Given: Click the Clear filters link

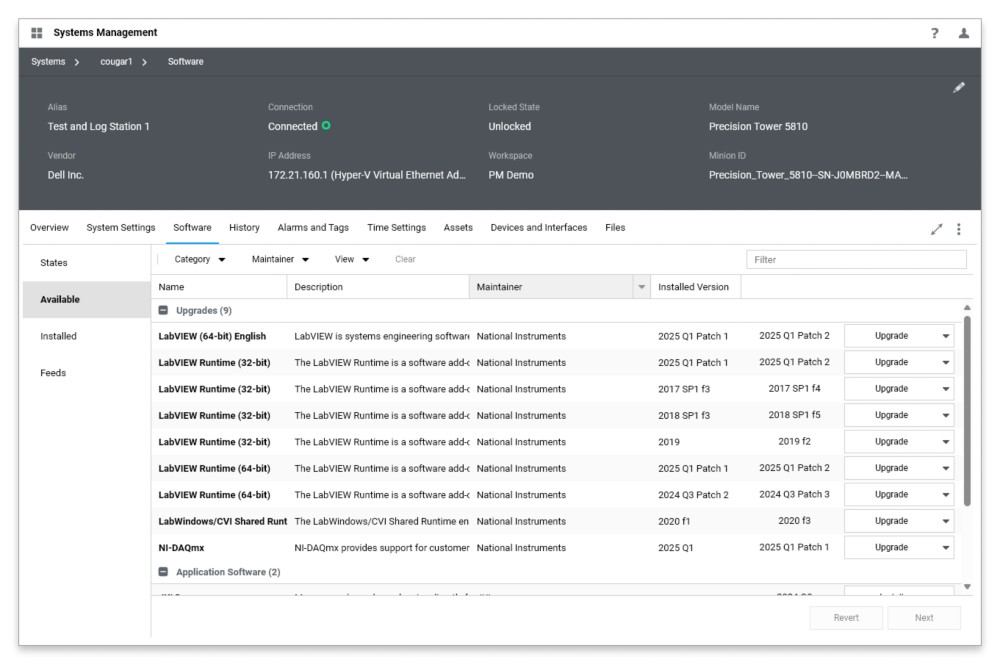Looking at the screenshot, I should point(405,259).
